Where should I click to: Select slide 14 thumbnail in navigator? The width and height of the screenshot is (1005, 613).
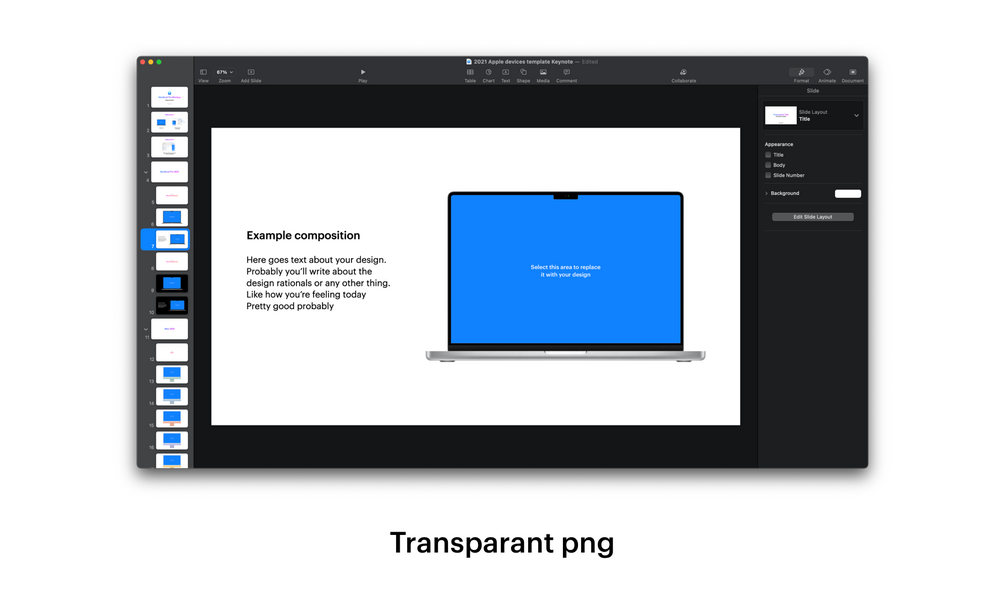(172, 396)
